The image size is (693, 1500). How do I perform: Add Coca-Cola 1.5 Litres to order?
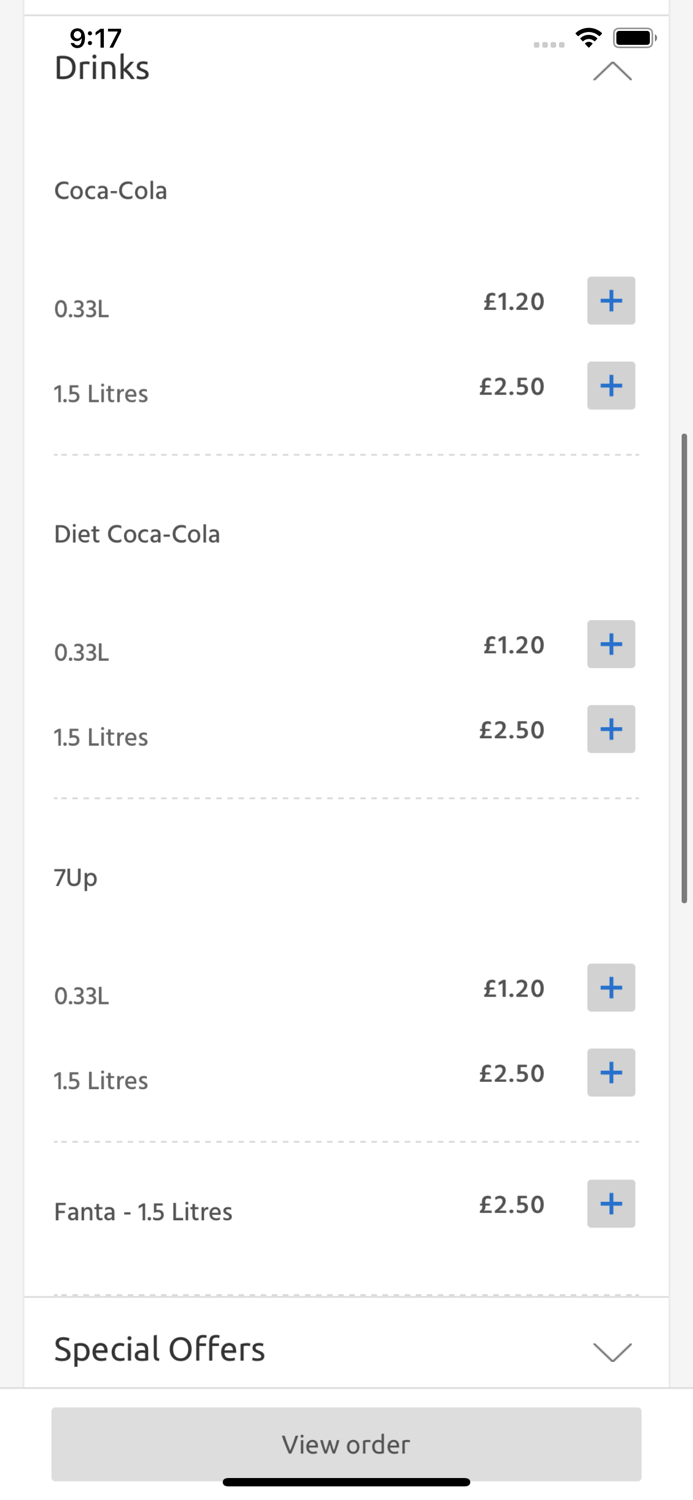(611, 386)
